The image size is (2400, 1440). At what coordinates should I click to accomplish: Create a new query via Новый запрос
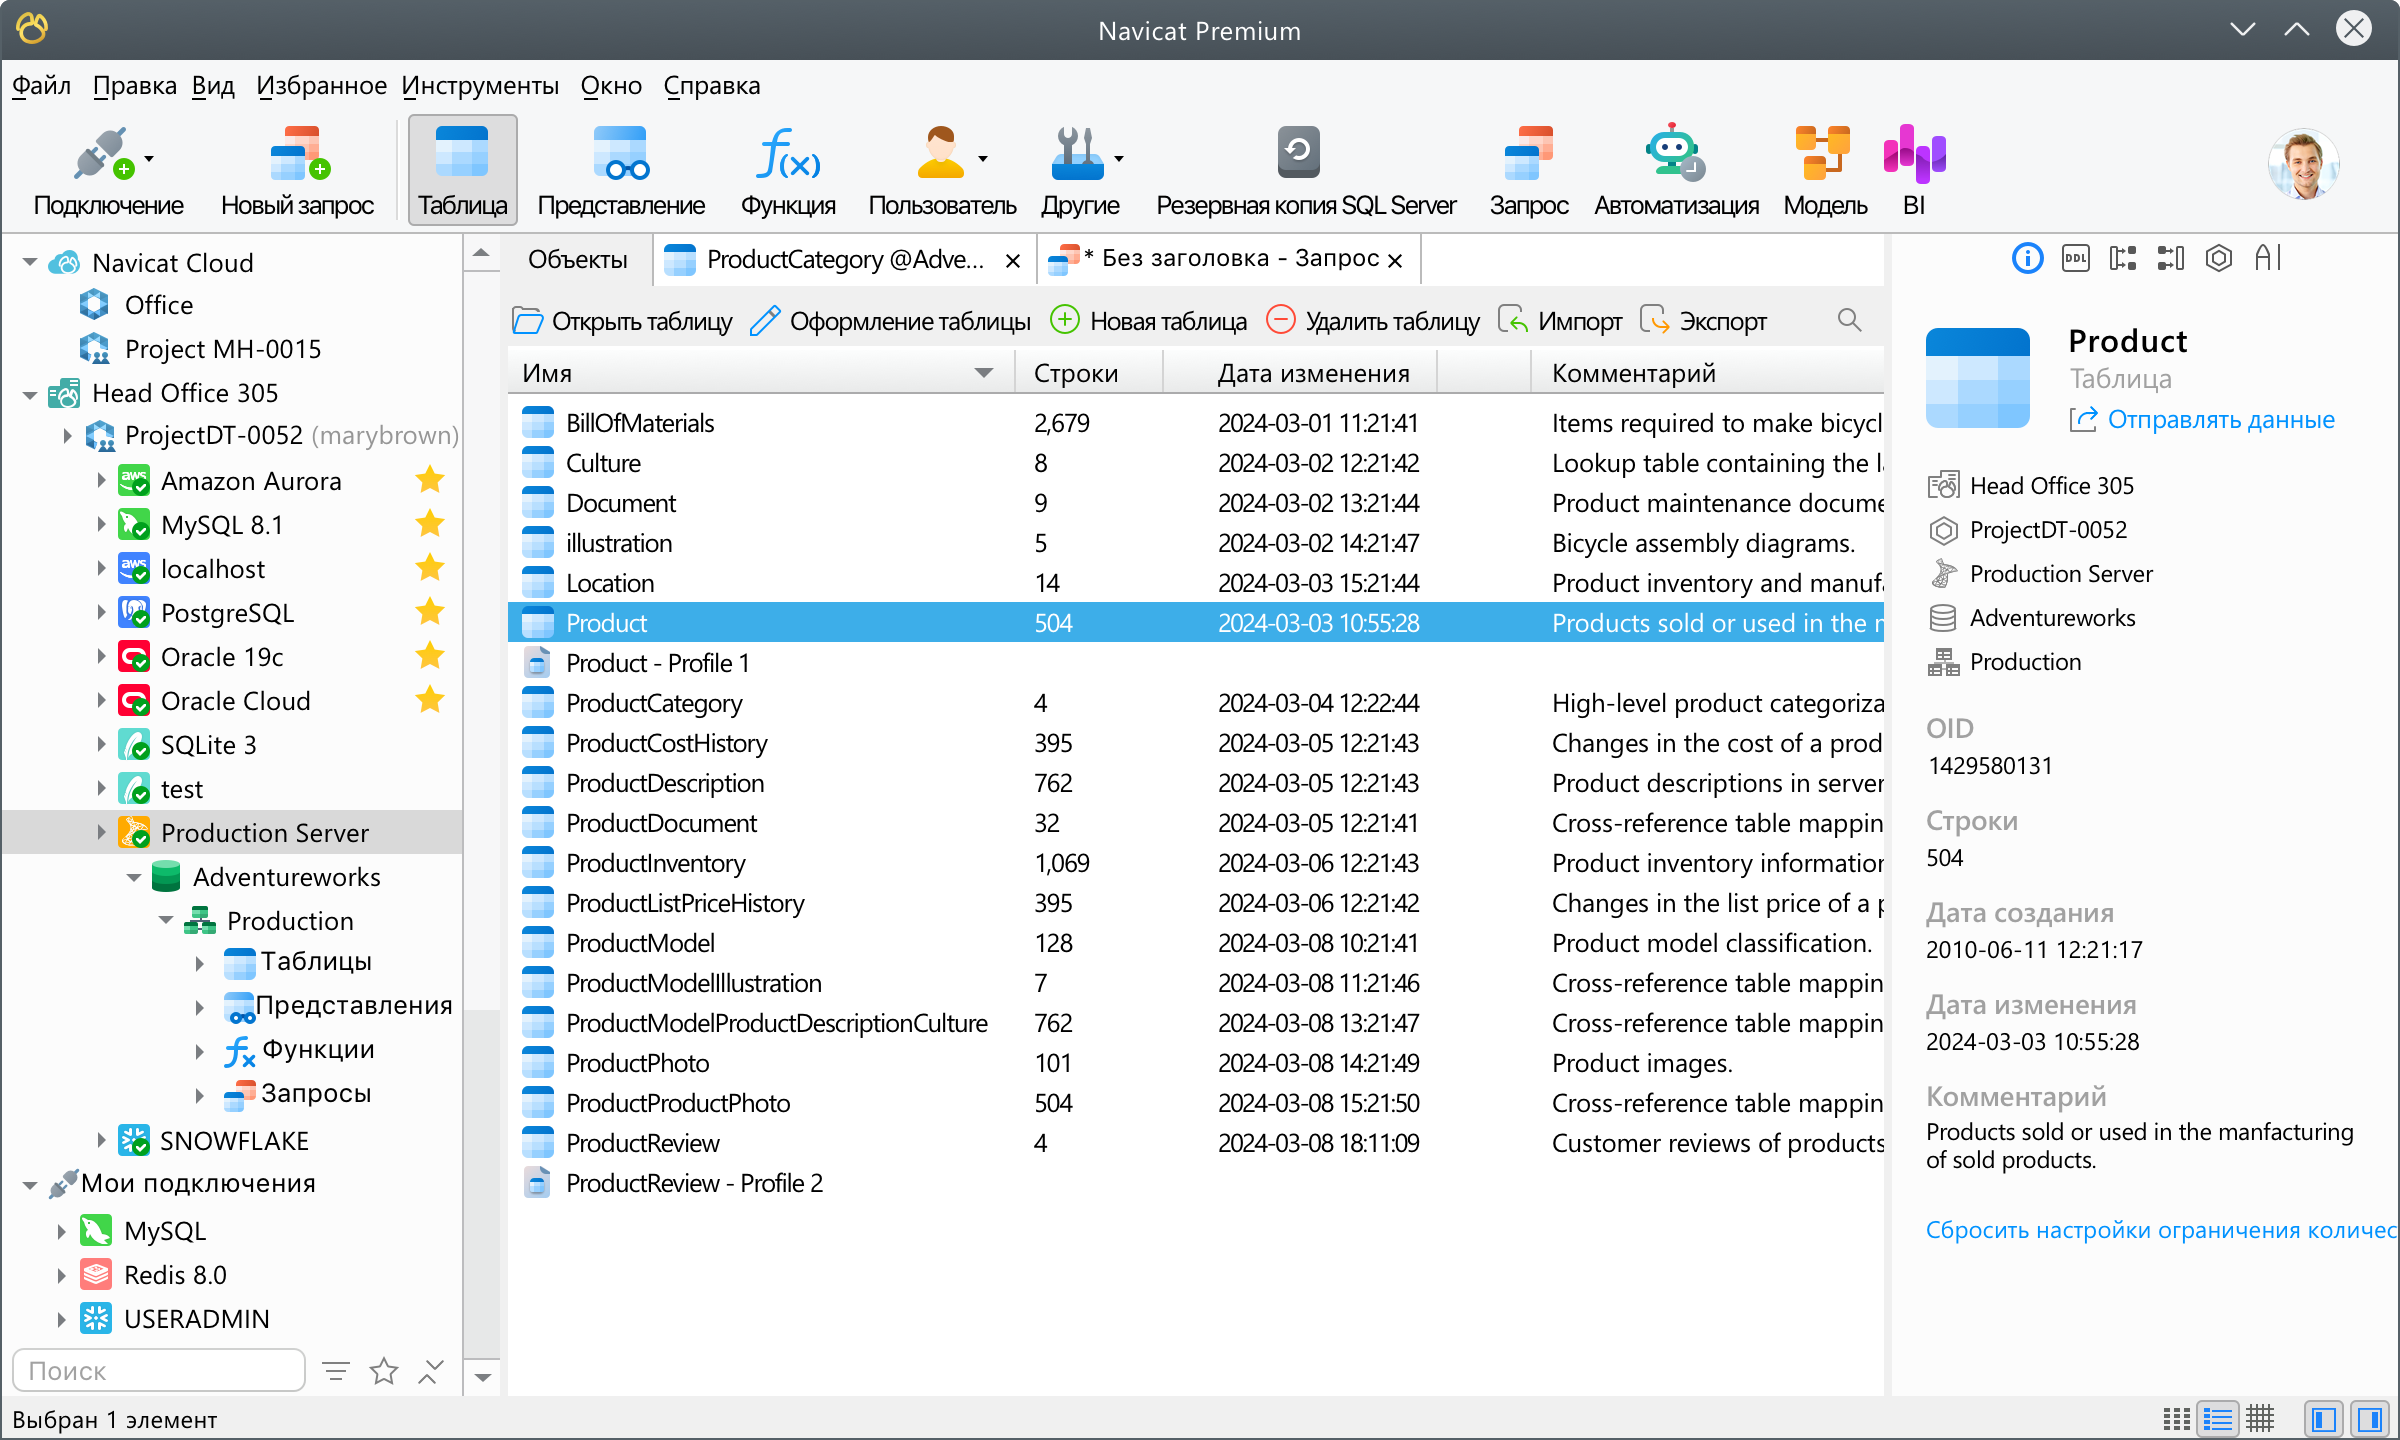pyautogui.click(x=297, y=170)
